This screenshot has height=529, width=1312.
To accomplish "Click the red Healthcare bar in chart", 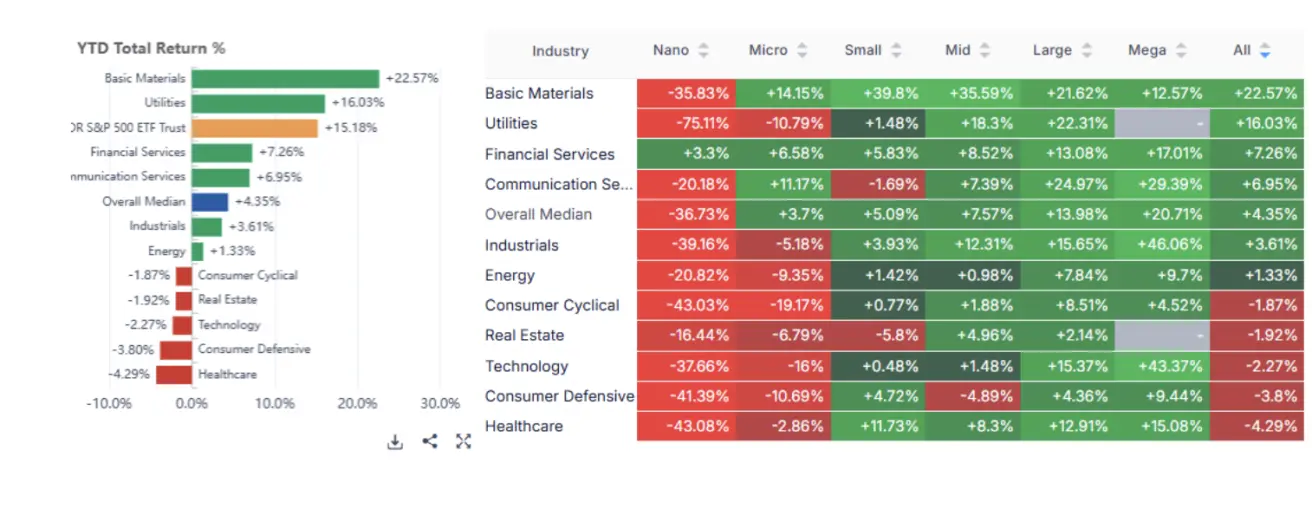I will pyautogui.click(x=174, y=375).
